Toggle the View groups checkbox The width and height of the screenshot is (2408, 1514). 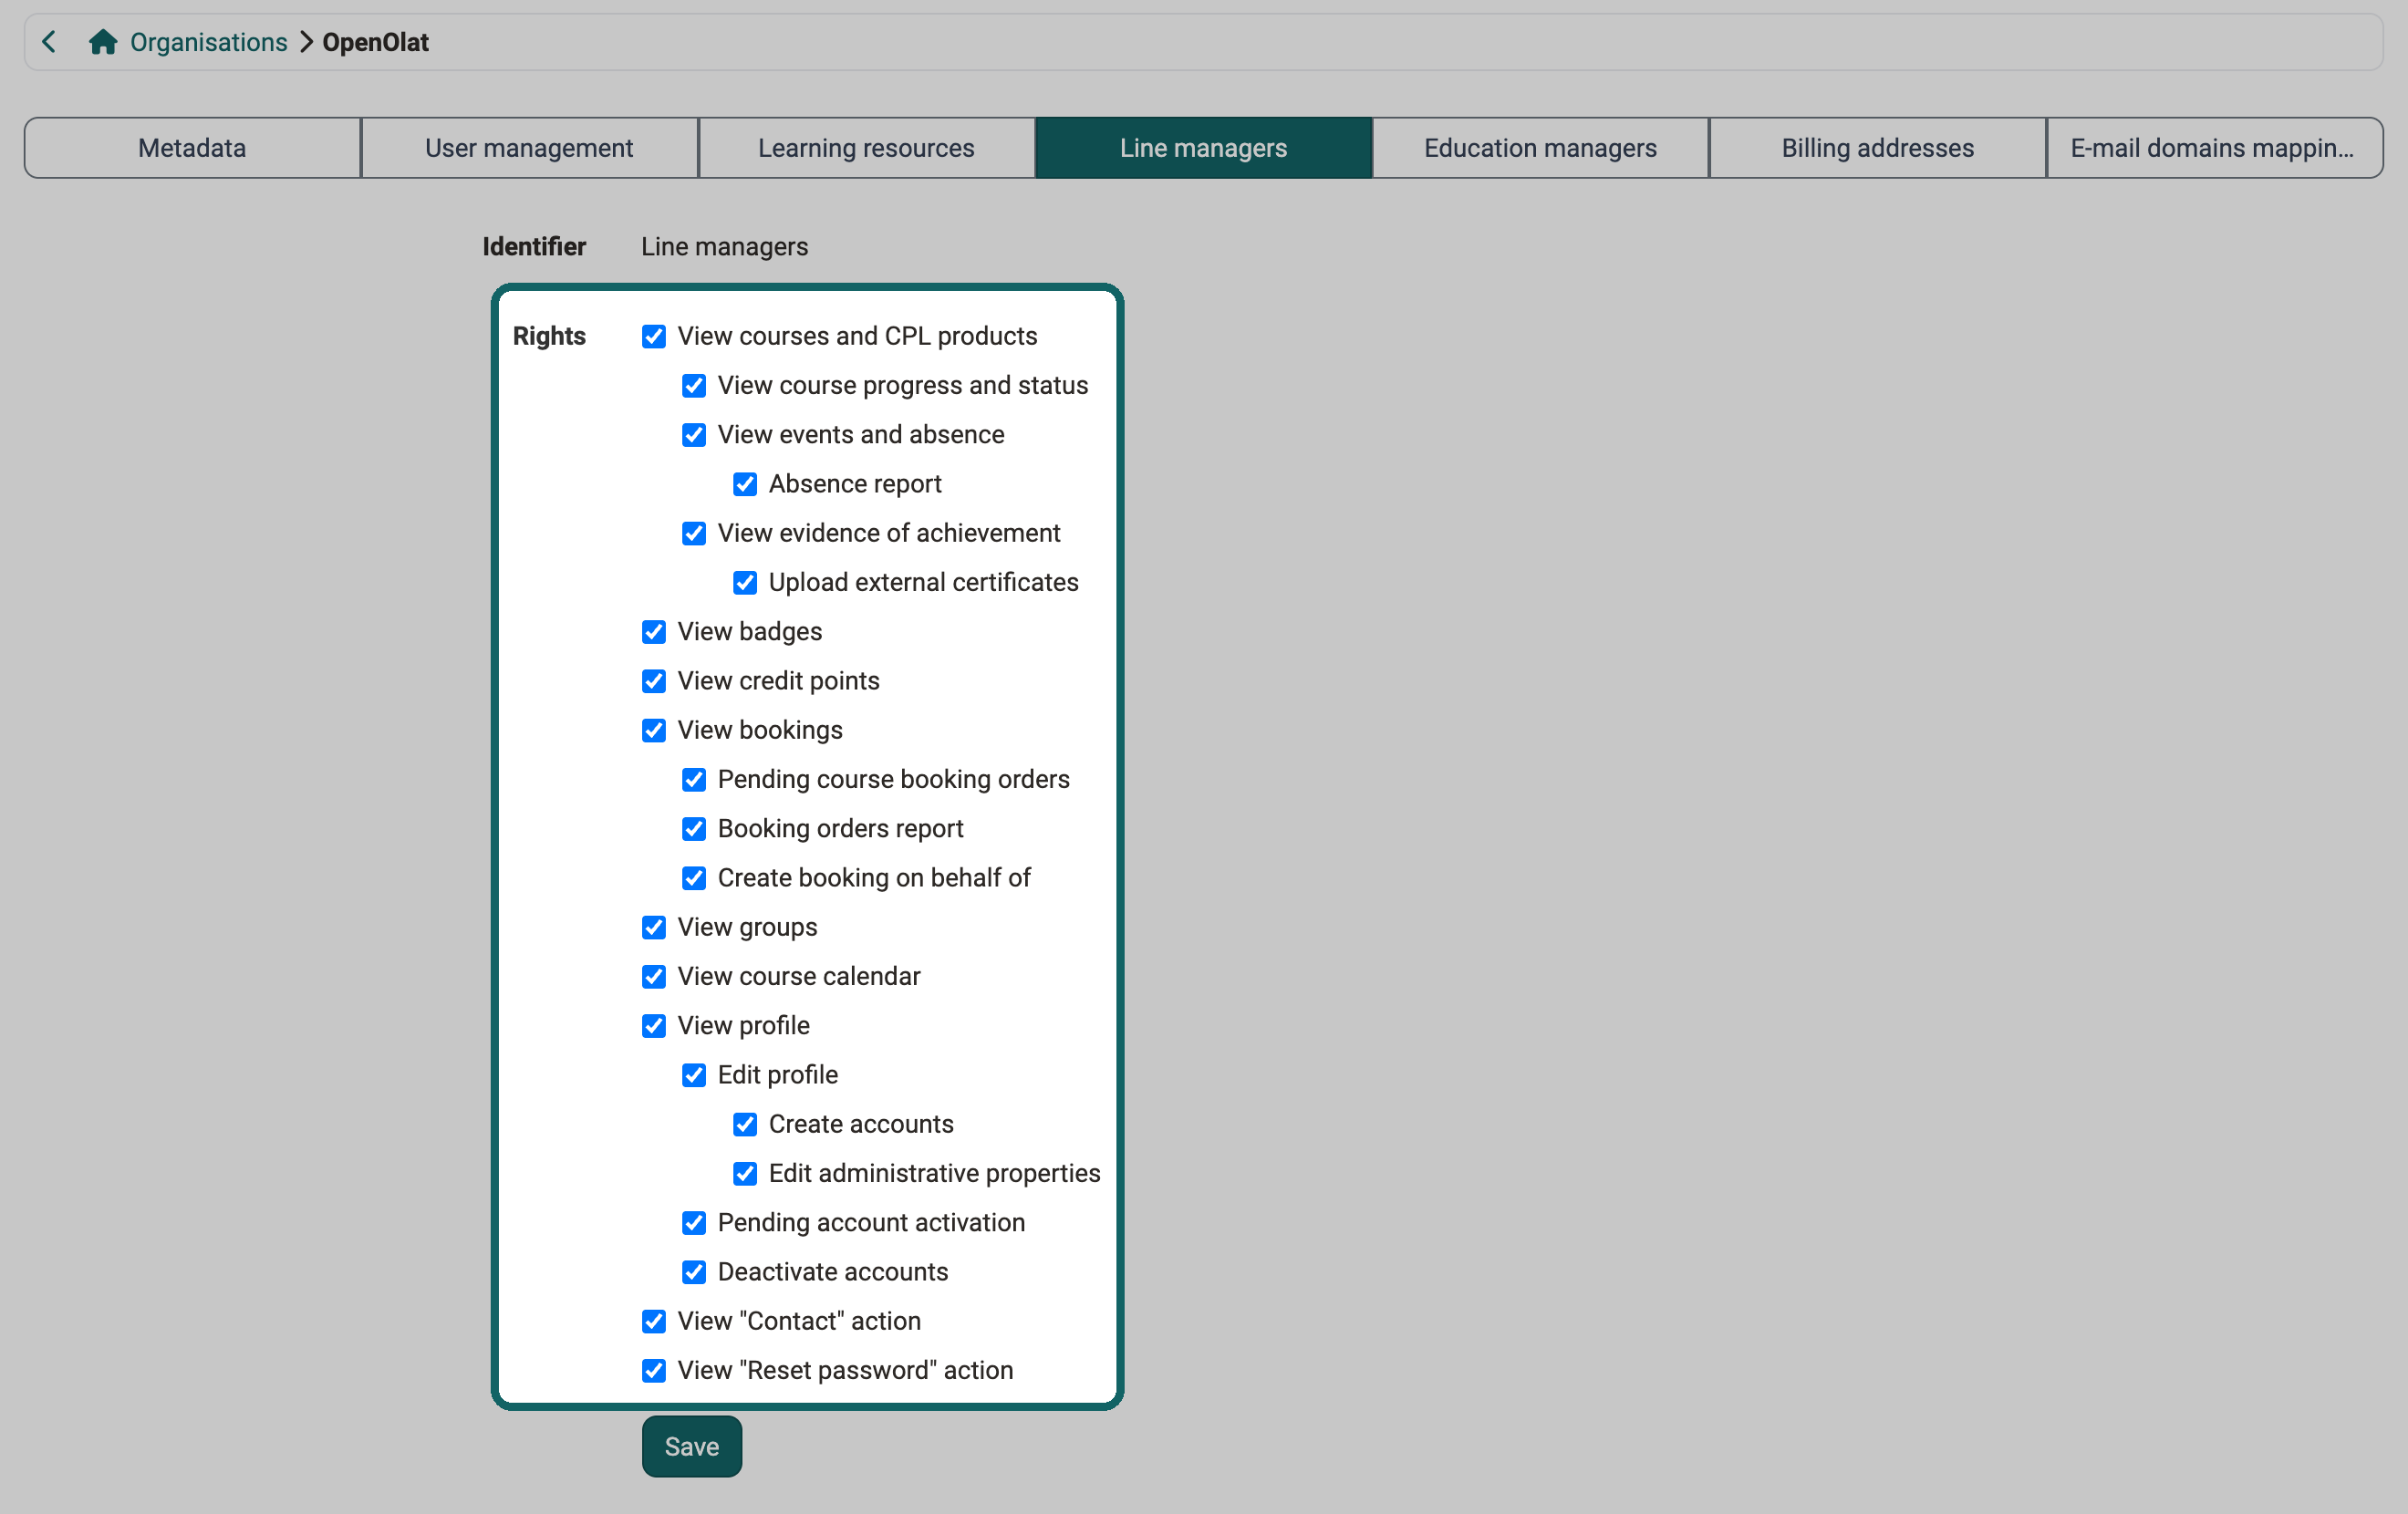[x=654, y=928]
